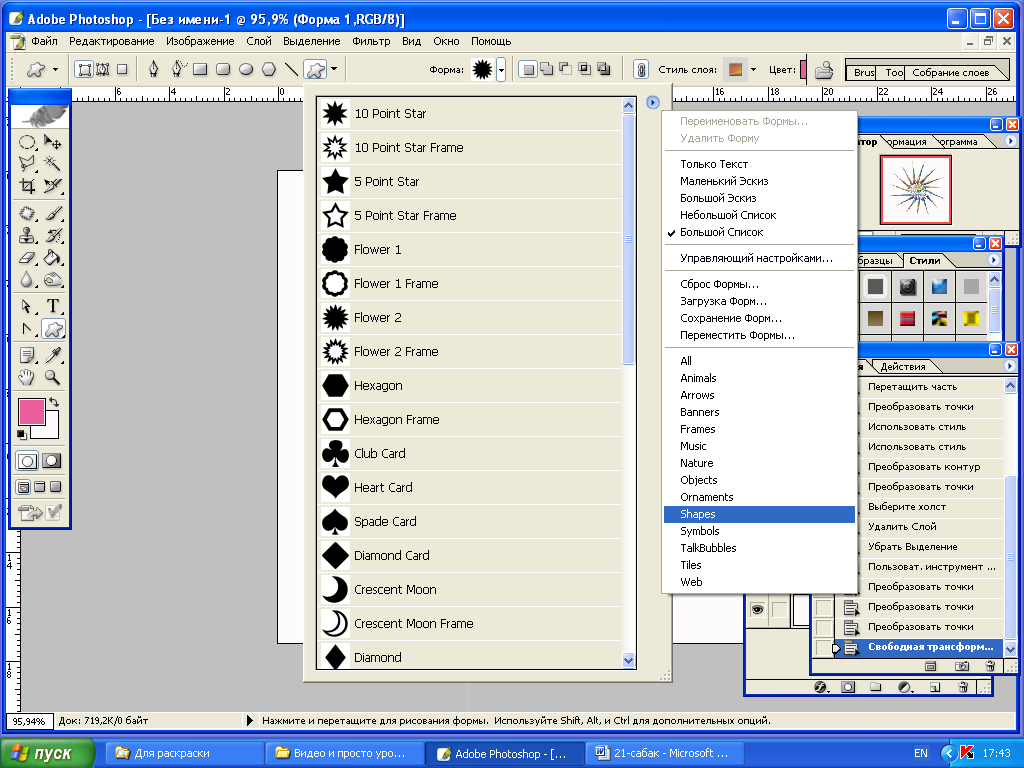Image resolution: width=1024 pixels, height=768 pixels.
Task: Toggle the layer visibility eye icon
Action: (x=758, y=609)
